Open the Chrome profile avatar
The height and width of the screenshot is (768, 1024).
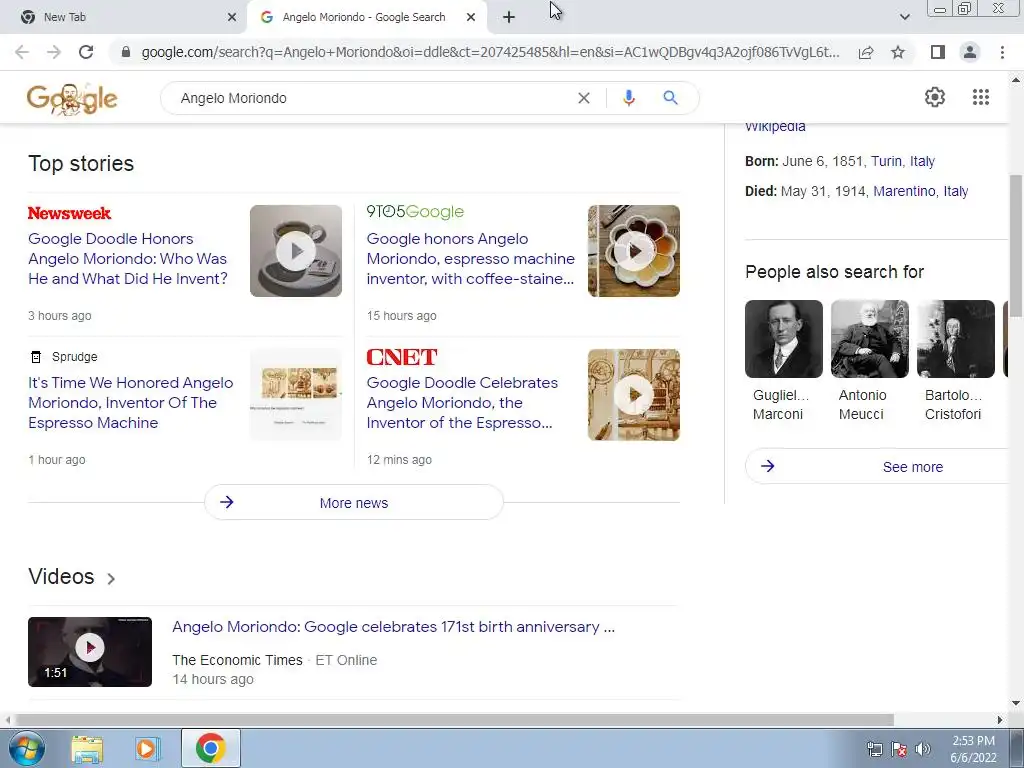(x=970, y=52)
